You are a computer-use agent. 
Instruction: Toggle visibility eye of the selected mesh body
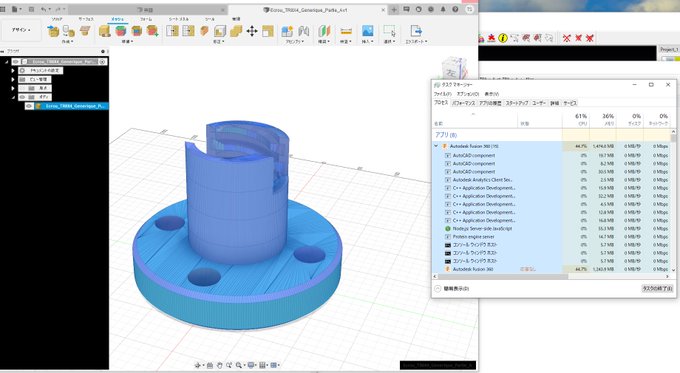point(29,106)
